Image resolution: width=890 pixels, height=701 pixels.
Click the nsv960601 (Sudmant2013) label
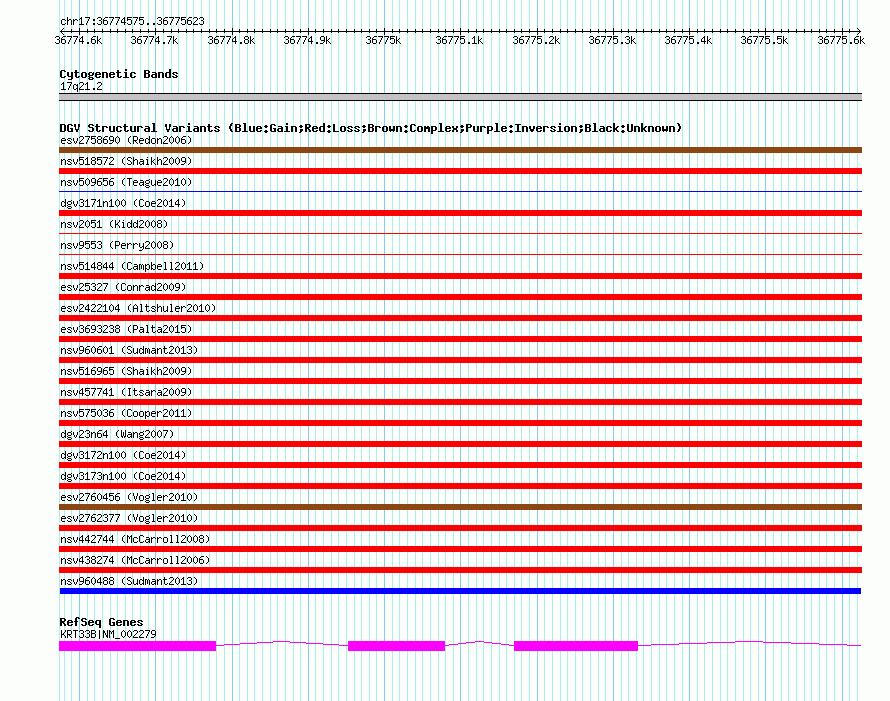(x=129, y=350)
